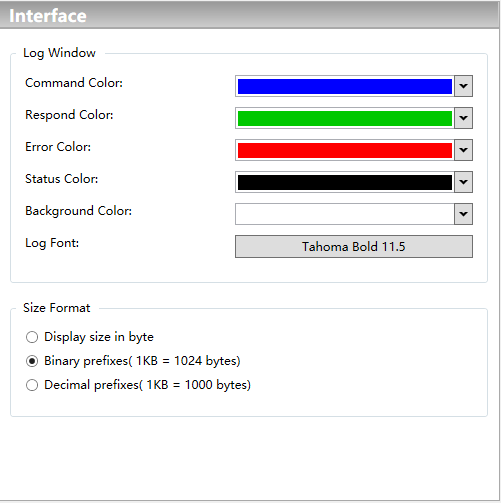Select the black Status Color swatch
501x503 pixels.
tap(345, 182)
